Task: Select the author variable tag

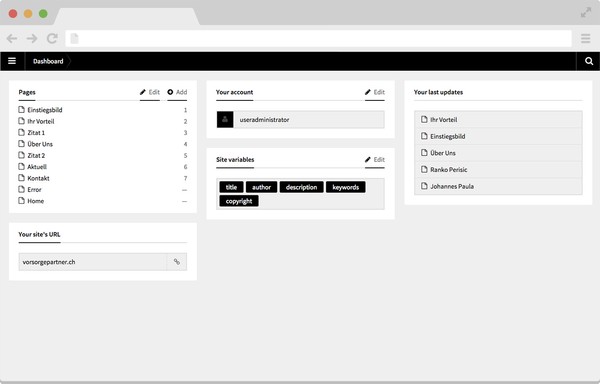Action: point(261,187)
